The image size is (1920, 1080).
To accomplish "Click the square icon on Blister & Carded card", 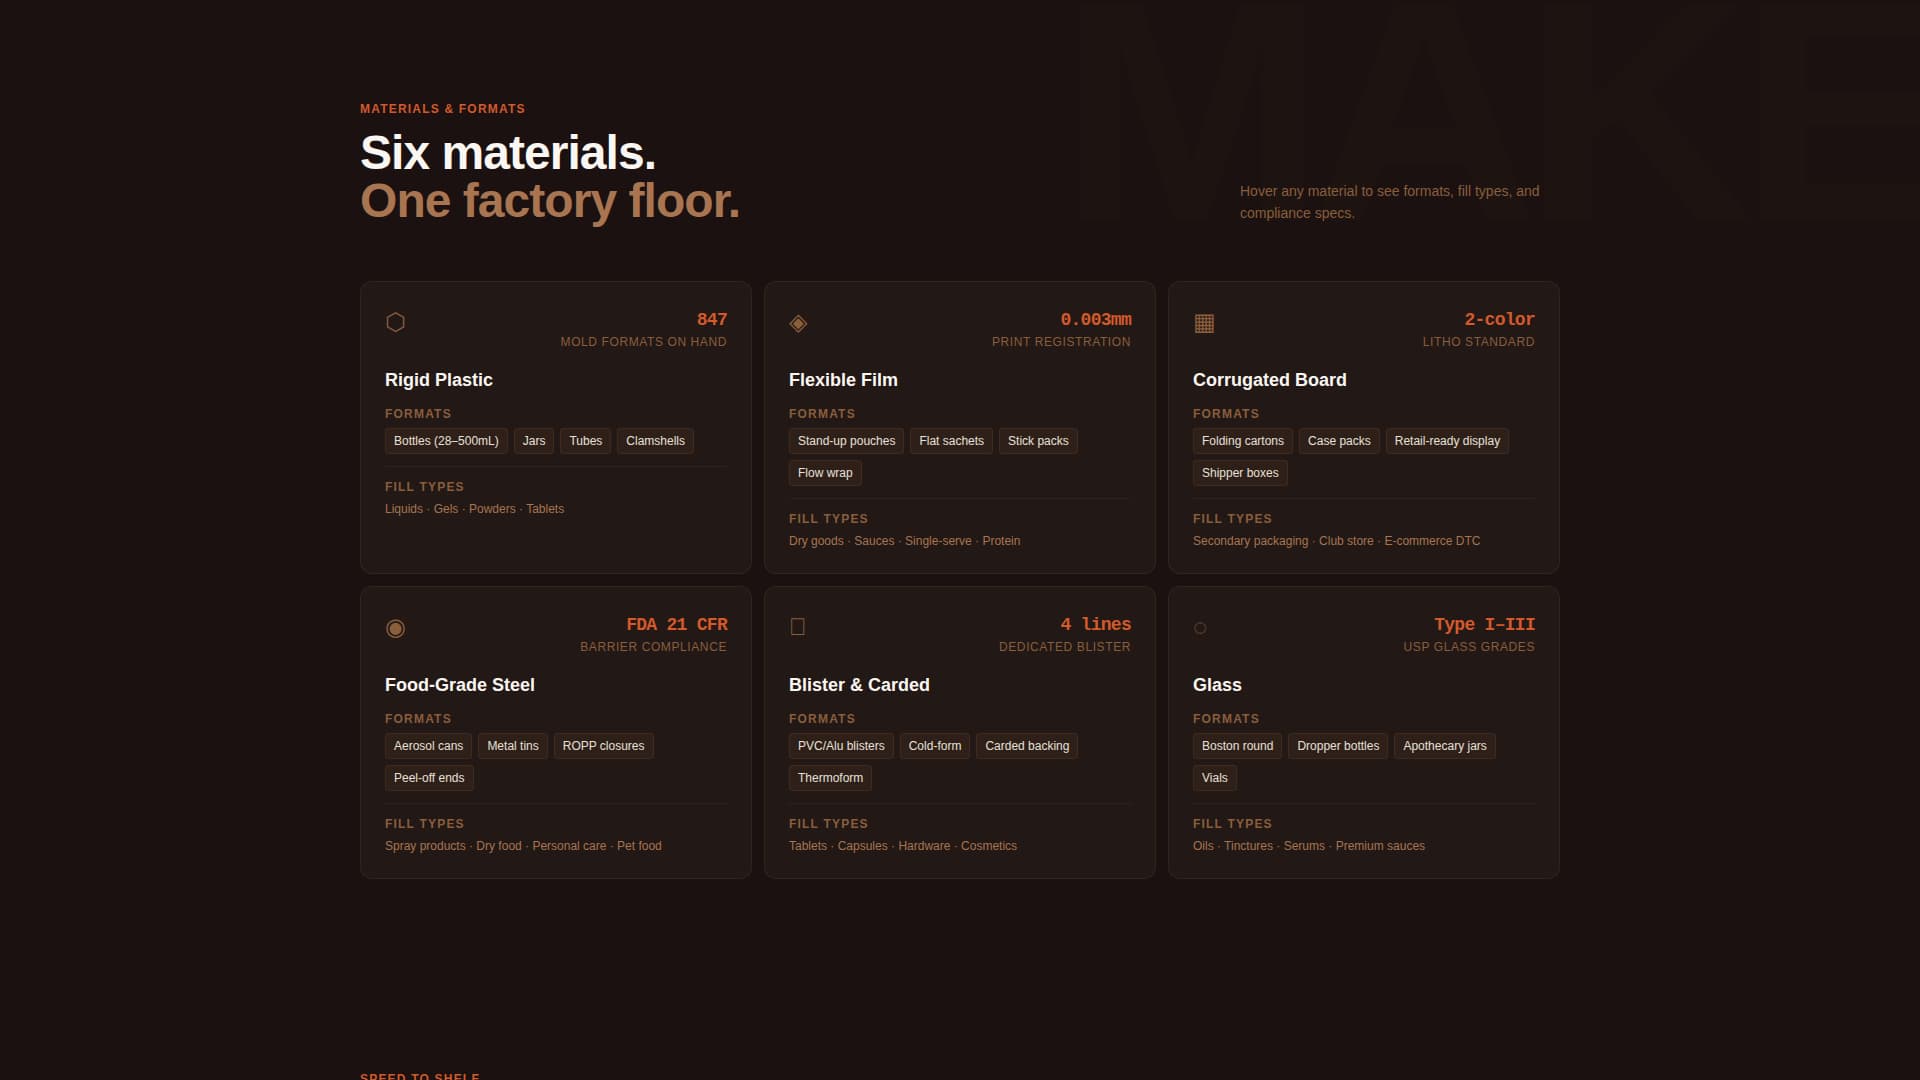I will pos(798,625).
